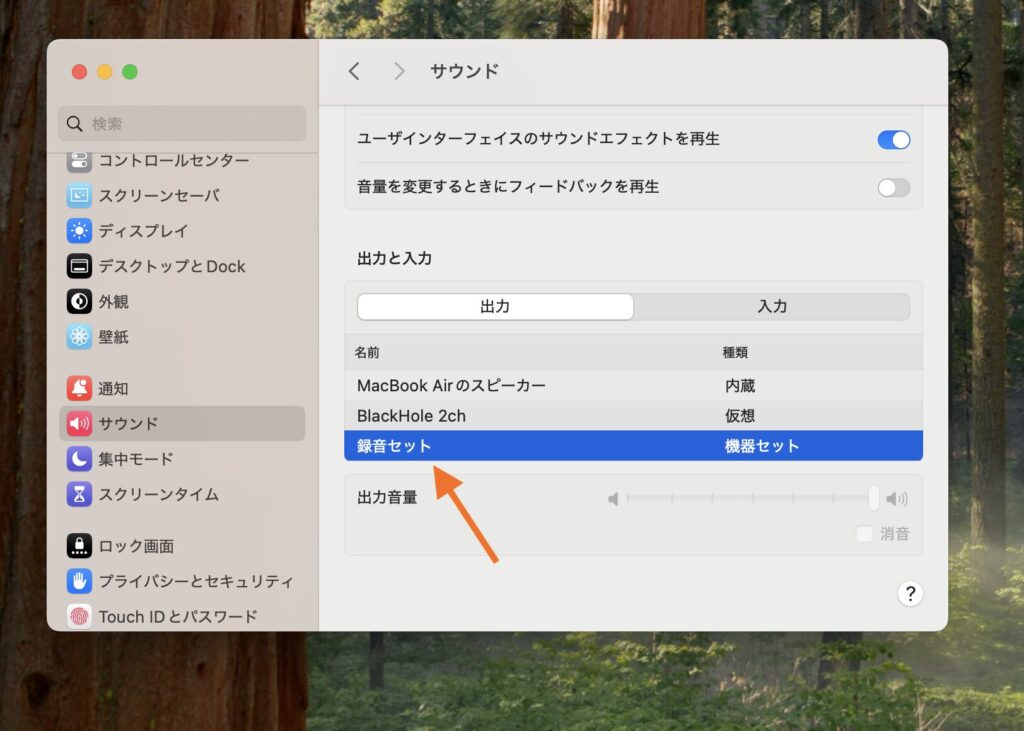
Task: Go back with the left chevron
Action: (355, 71)
